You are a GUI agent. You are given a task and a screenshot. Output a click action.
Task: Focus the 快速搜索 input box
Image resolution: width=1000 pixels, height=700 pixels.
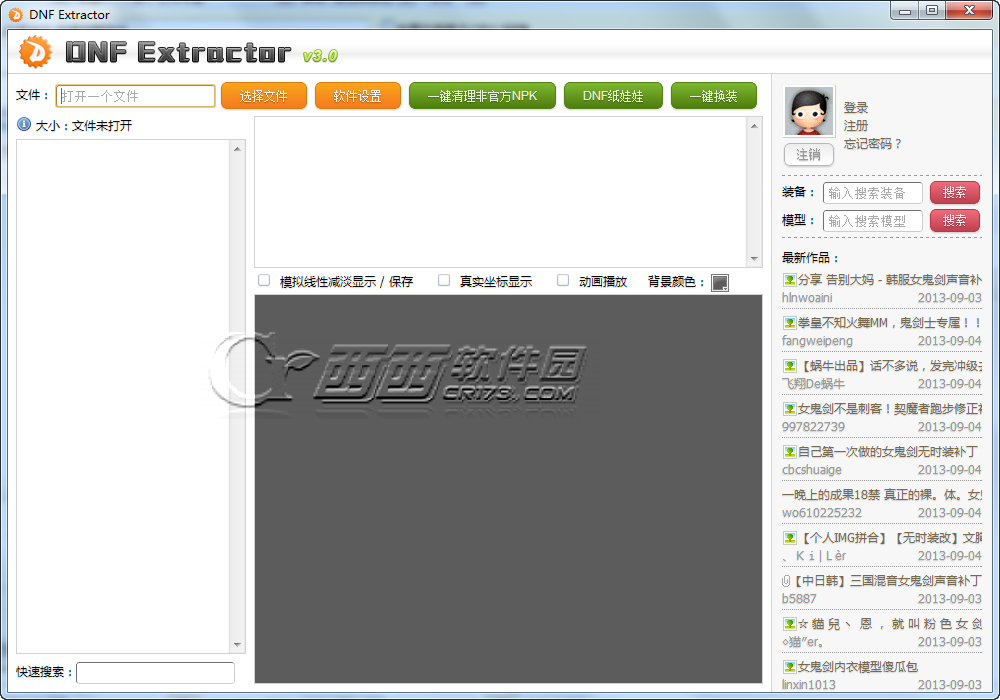tap(155, 673)
